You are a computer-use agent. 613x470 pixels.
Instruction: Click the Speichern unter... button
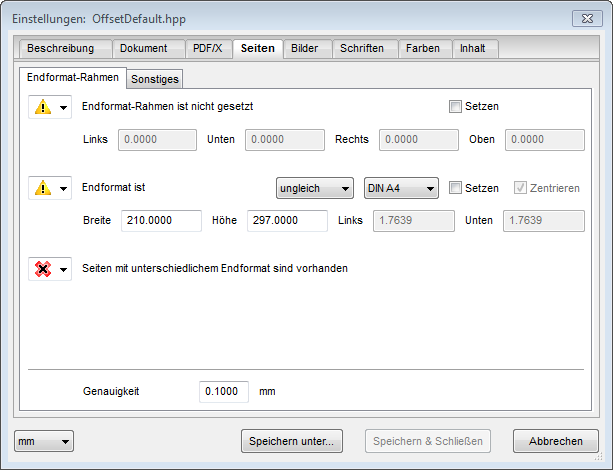[x=292, y=441]
